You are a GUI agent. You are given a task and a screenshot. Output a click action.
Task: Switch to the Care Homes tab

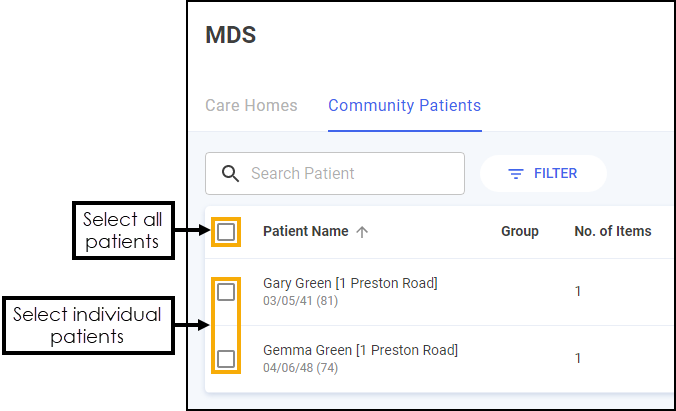click(x=251, y=105)
